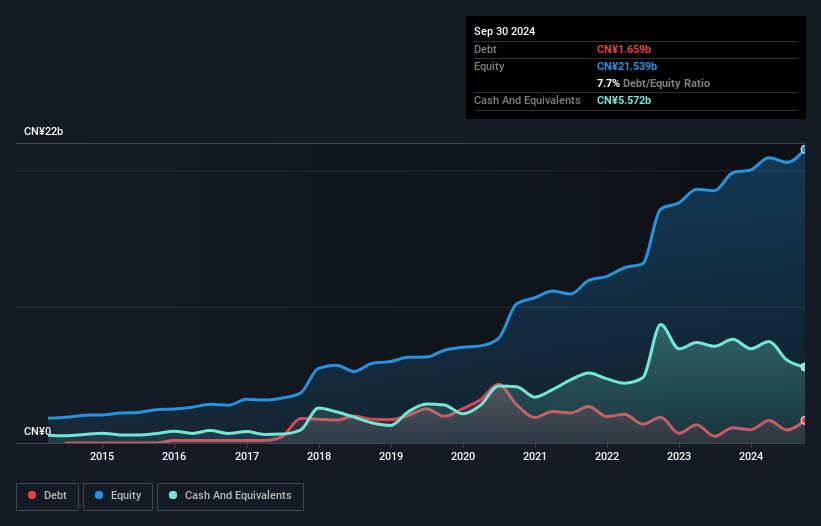The height and width of the screenshot is (526, 821).
Task: Click the Equity value CN¥21.539b in tooltip
Action: [x=627, y=66]
